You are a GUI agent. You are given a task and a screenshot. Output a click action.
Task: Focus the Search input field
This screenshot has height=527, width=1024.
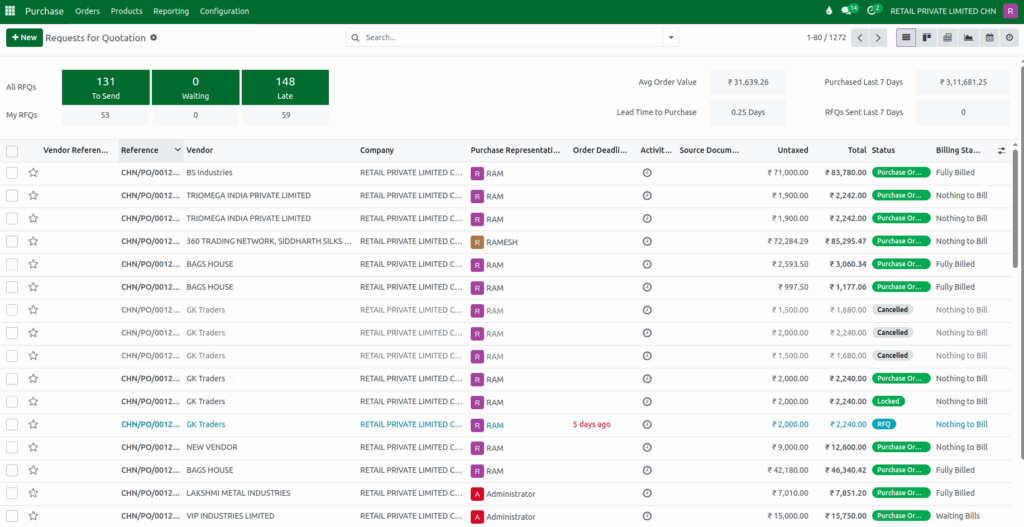click(x=513, y=38)
